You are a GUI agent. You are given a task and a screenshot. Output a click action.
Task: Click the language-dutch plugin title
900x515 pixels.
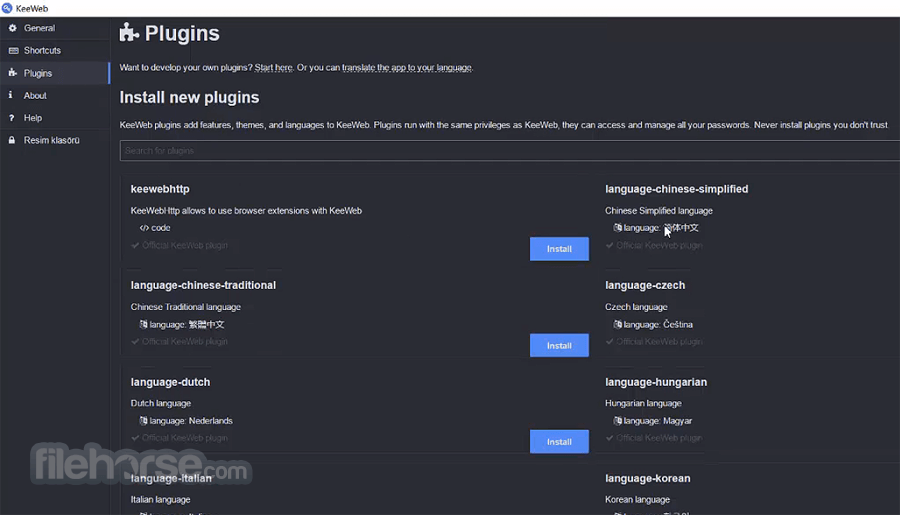pos(170,382)
